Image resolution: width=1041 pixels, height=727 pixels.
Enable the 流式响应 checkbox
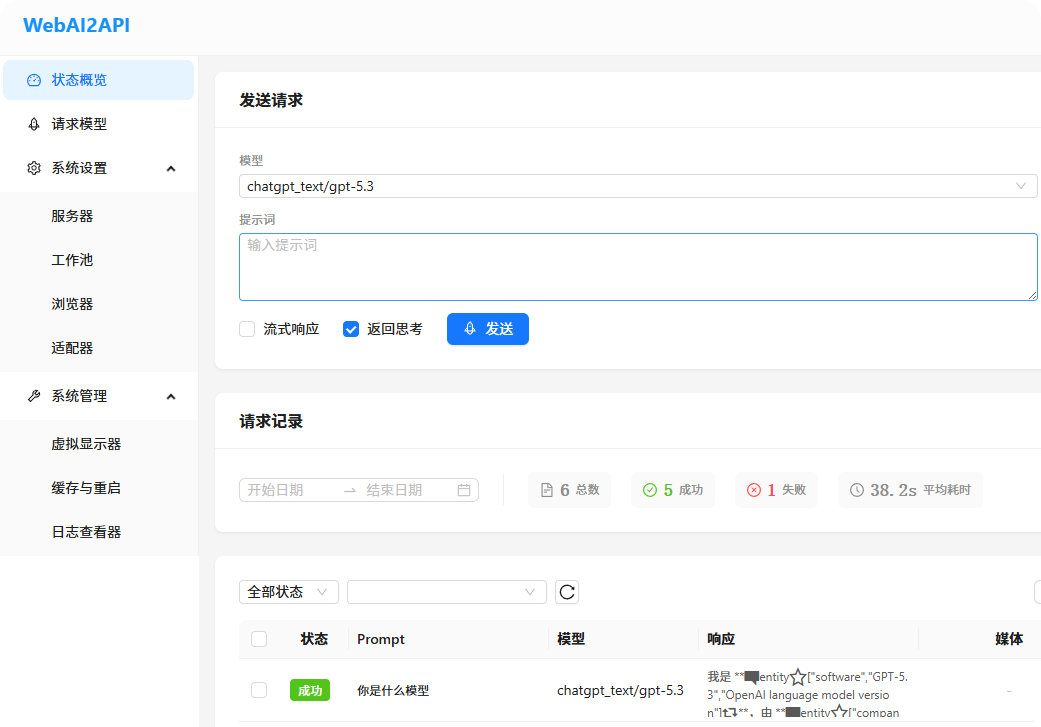247,329
